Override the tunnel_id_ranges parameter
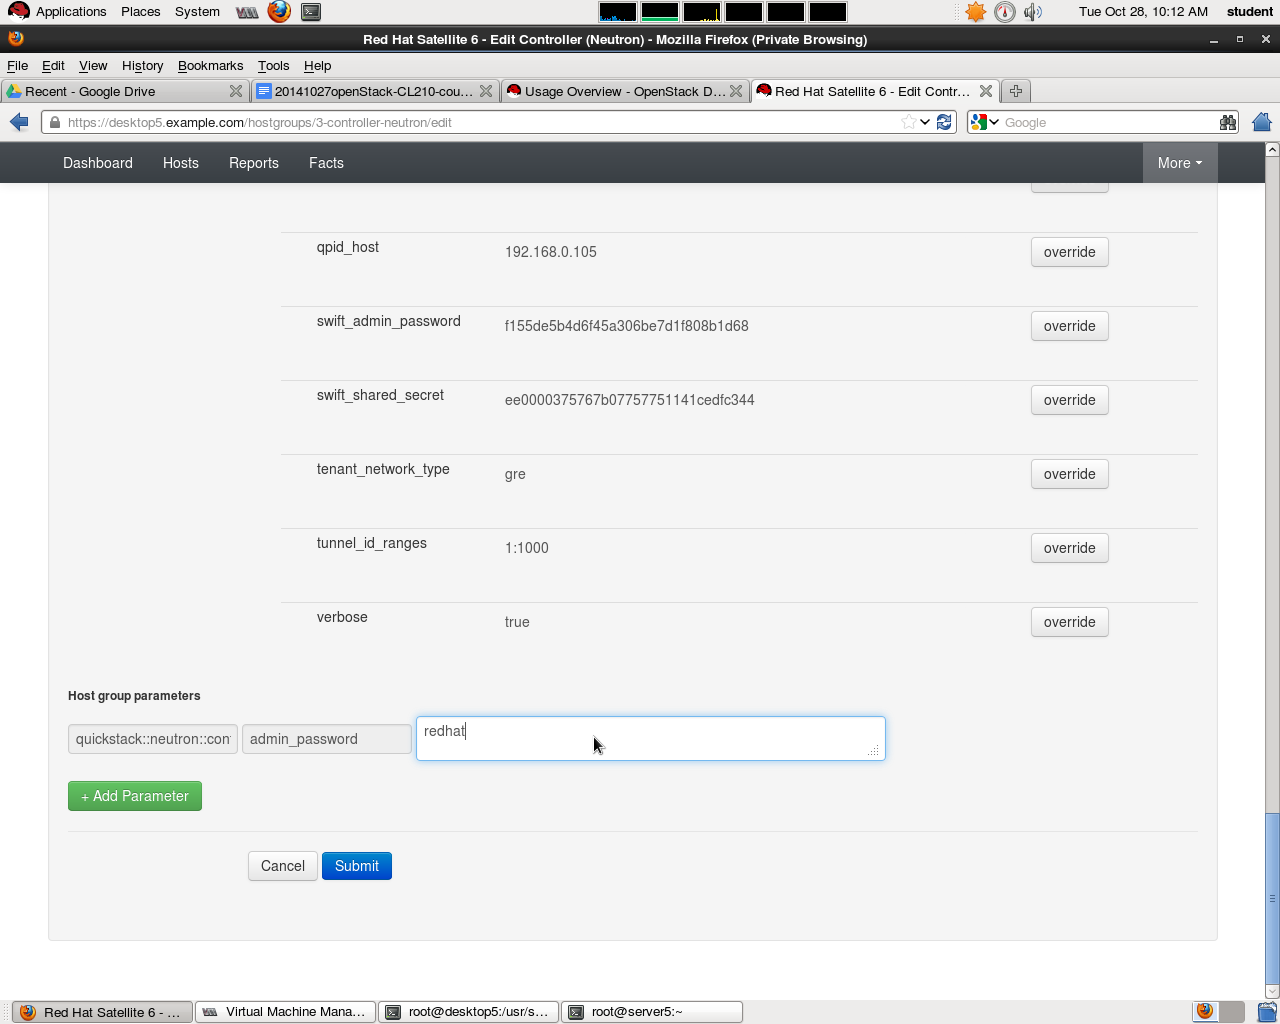 (1070, 548)
